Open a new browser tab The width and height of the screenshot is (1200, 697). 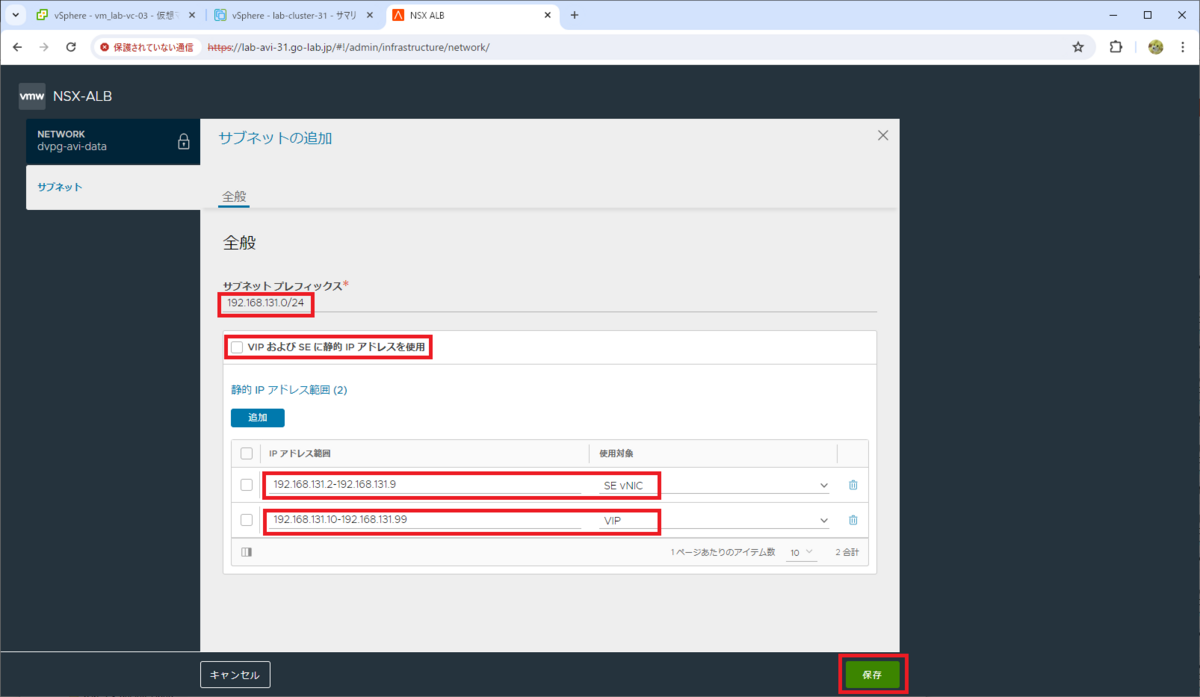tap(574, 15)
